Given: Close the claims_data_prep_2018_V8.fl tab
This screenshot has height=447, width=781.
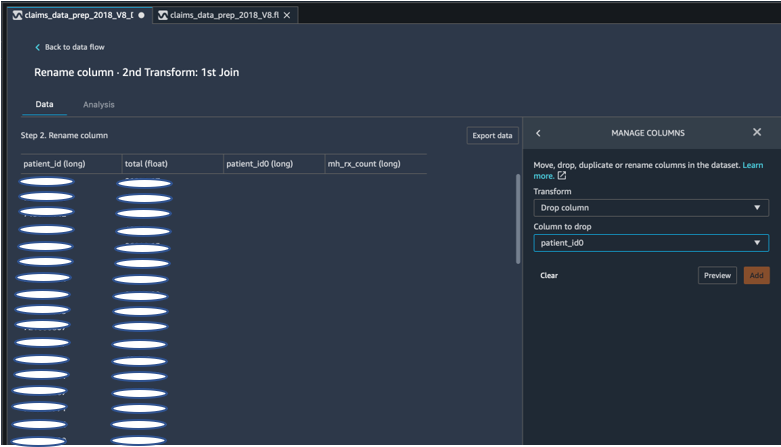Looking at the screenshot, I should click(x=288, y=16).
